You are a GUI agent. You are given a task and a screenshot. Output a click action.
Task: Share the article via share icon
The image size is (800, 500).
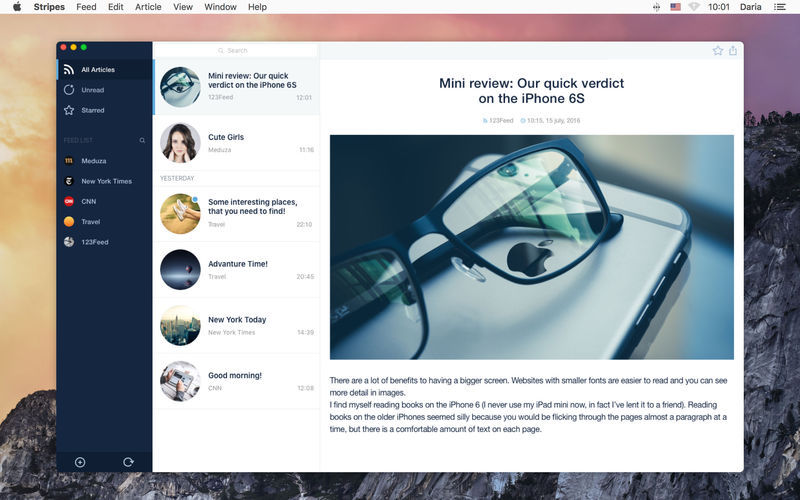point(733,51)
